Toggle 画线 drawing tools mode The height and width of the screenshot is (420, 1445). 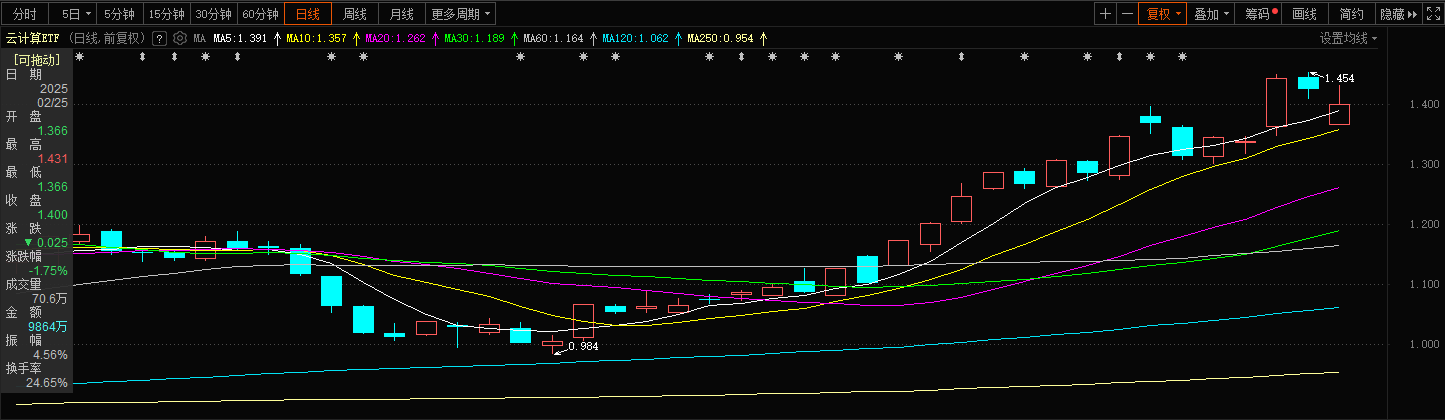tap(1304, 14)
